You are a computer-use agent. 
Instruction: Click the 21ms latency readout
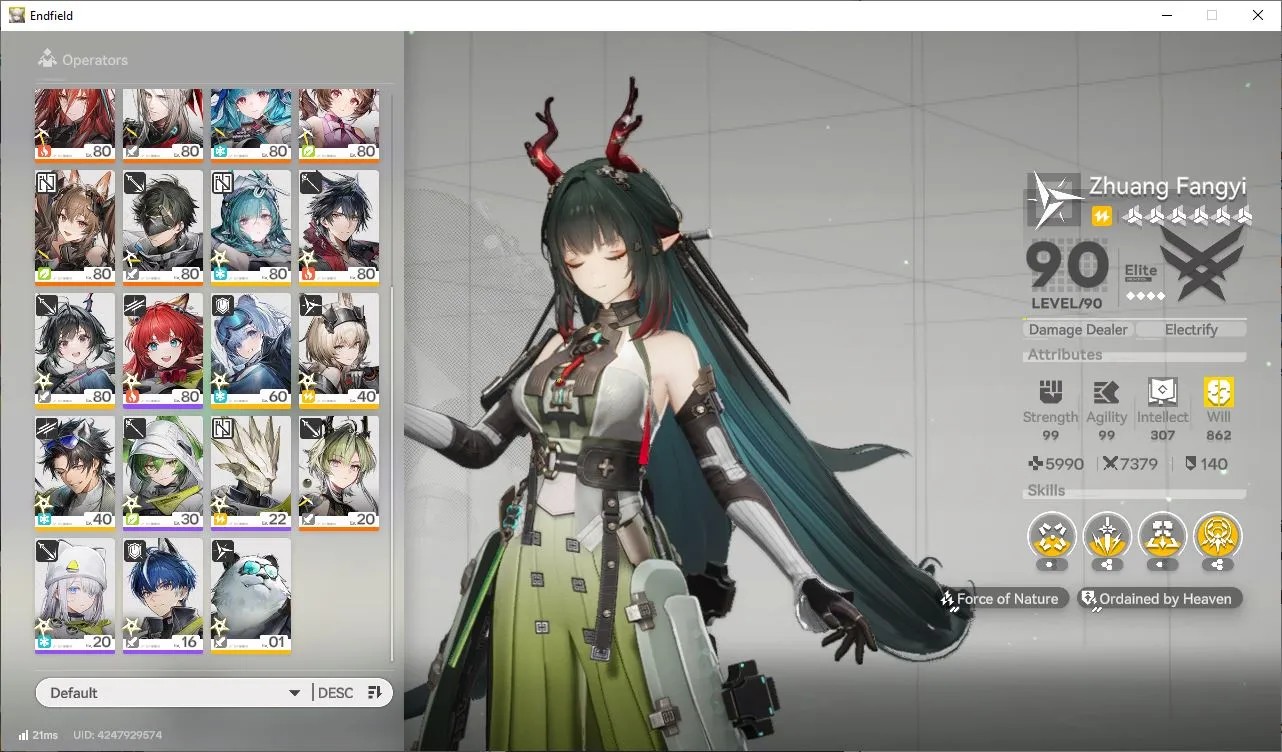[45, 735]
